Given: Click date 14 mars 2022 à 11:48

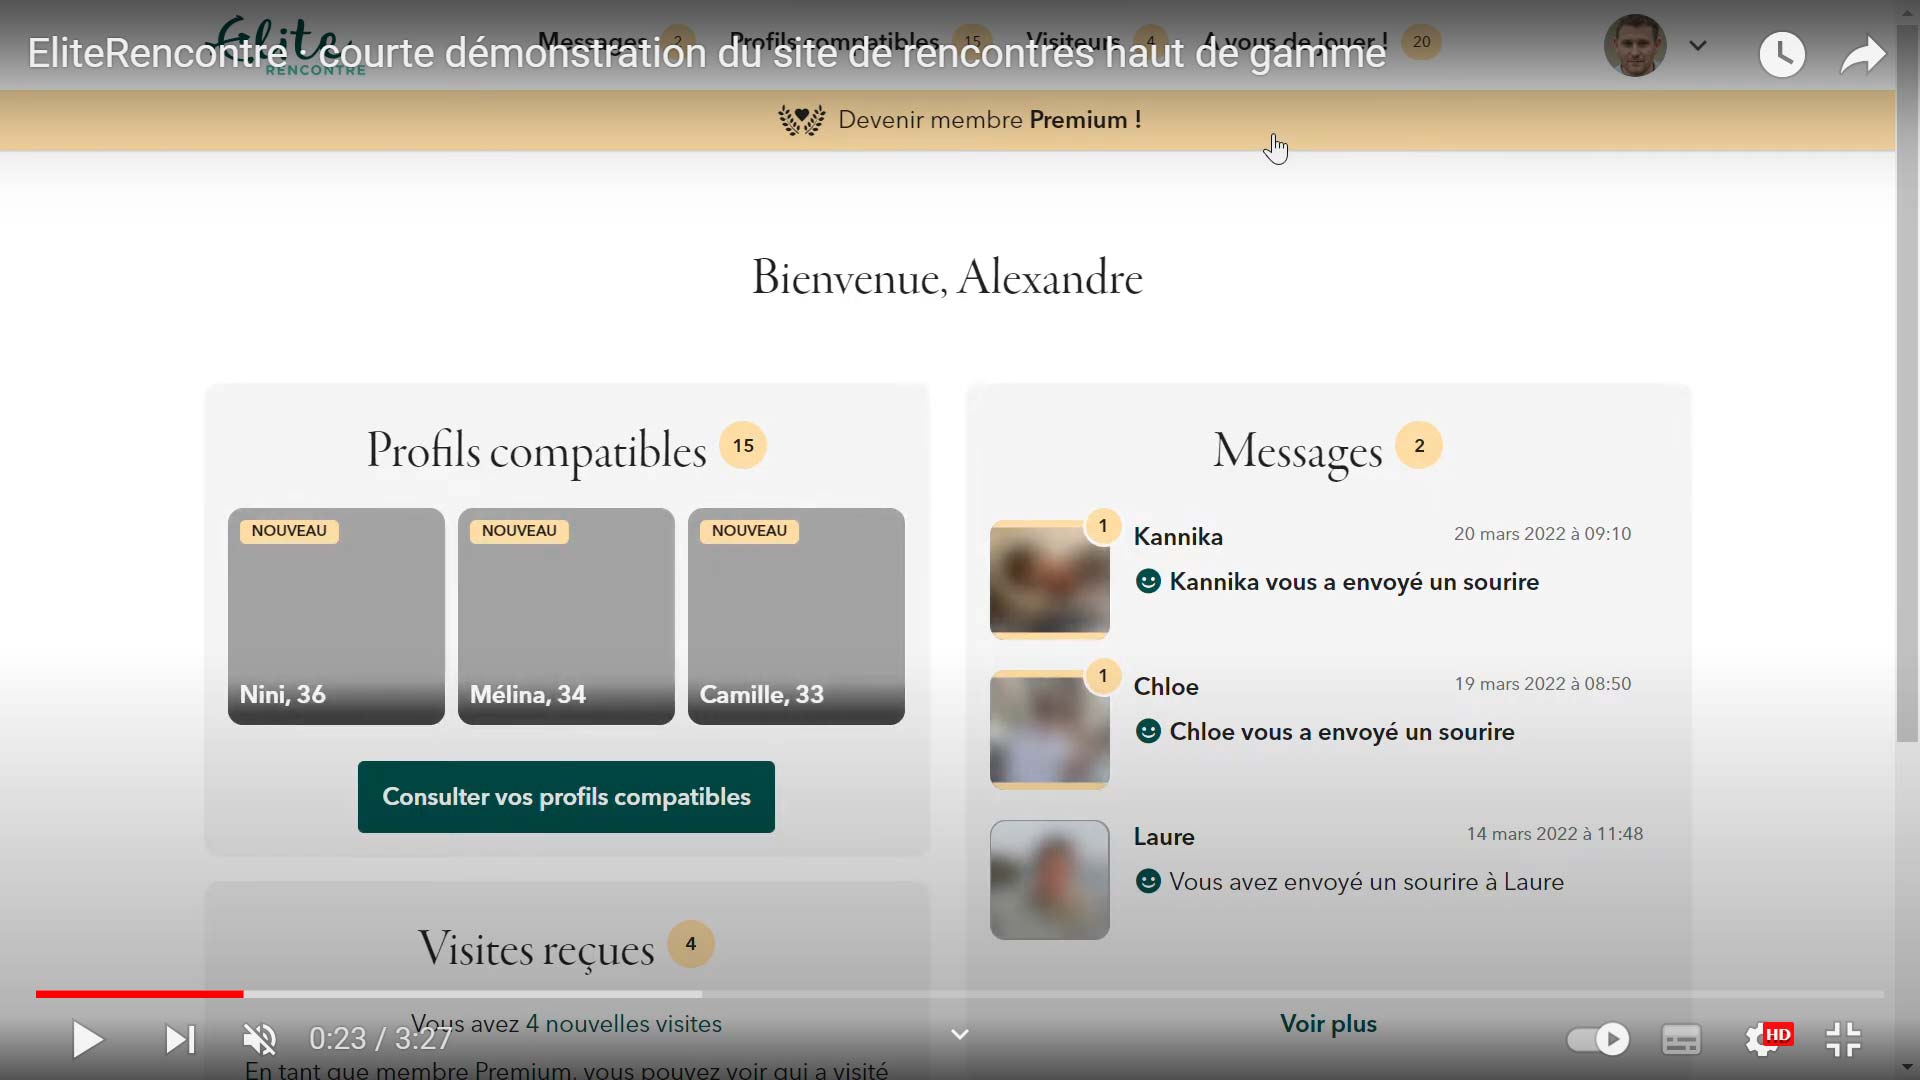Looking at the screenshot, I should point(1555,834).
